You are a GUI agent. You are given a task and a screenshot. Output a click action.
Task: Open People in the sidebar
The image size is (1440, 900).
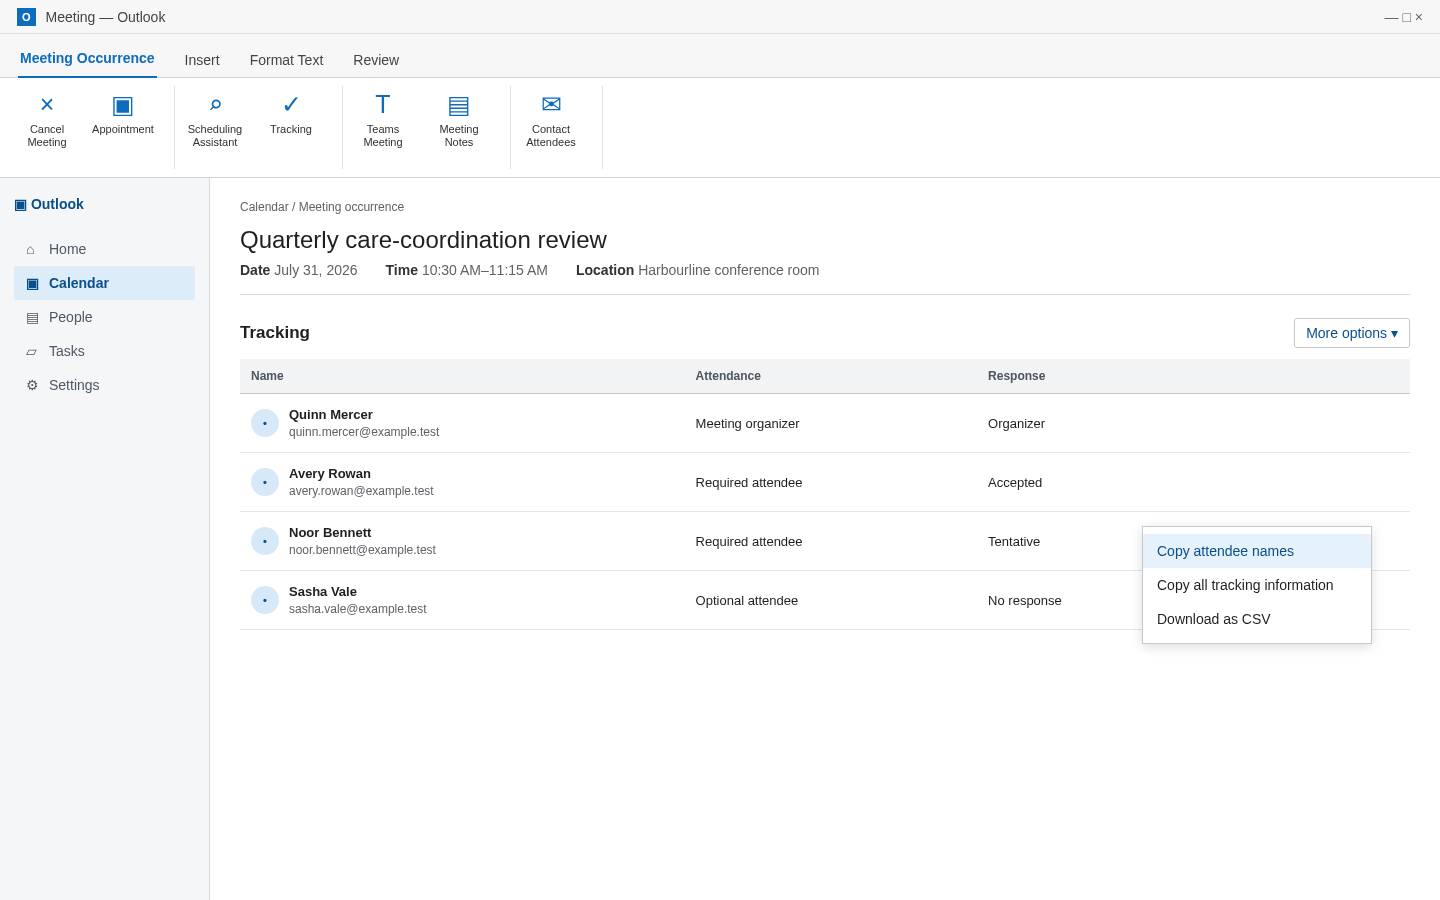104,317
